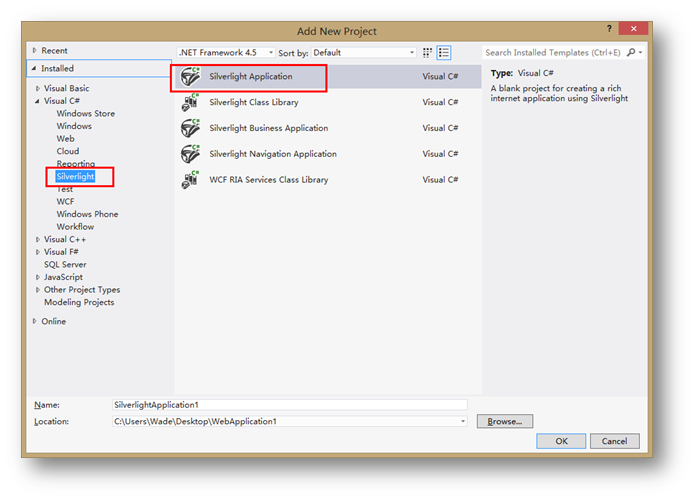This screenshot has width=695, height=500.
Task: Focus the Search Installed Templates box
Action: click(553, 52)
